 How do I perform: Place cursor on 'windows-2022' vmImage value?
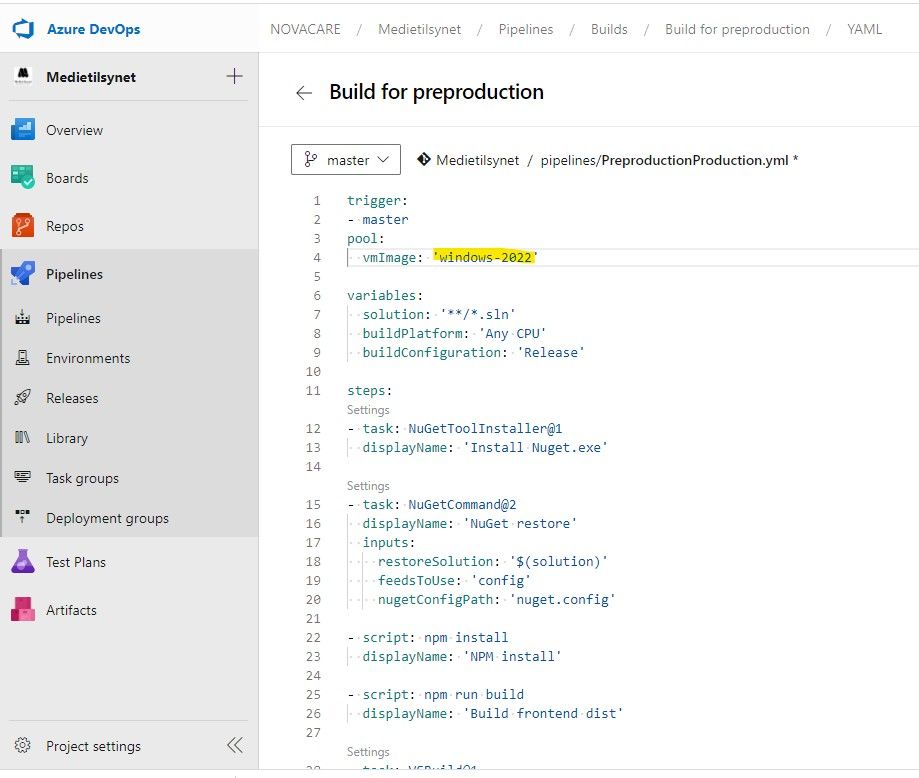tap(485, 257)
